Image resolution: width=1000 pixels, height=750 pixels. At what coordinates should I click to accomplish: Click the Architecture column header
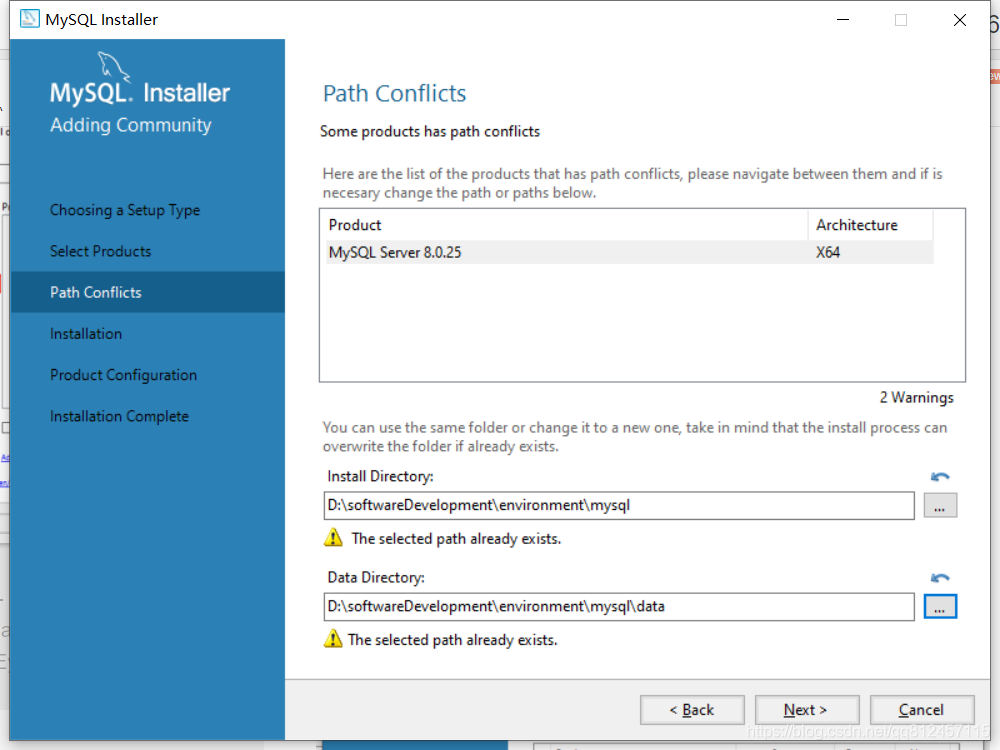click(871, 225)
